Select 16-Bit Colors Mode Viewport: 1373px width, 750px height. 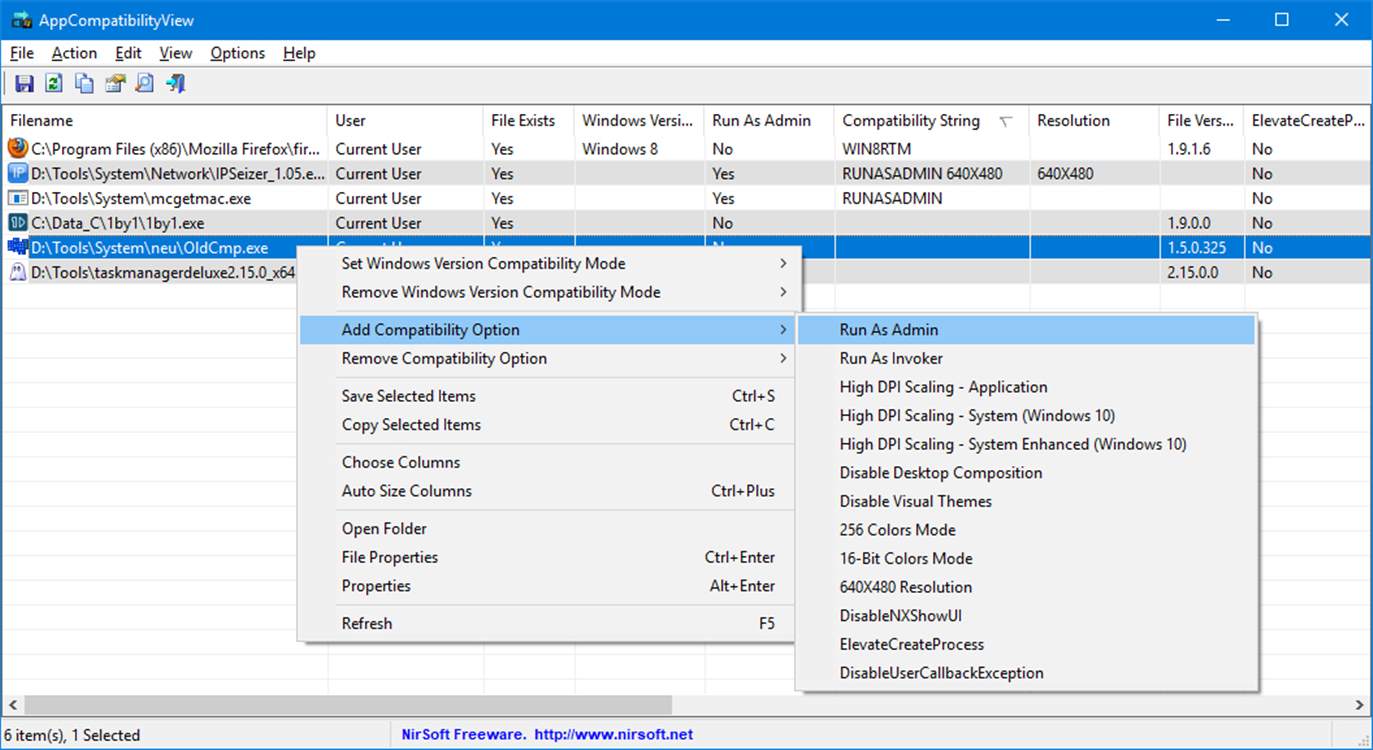pyautogui.click(x=1026, y=559)
